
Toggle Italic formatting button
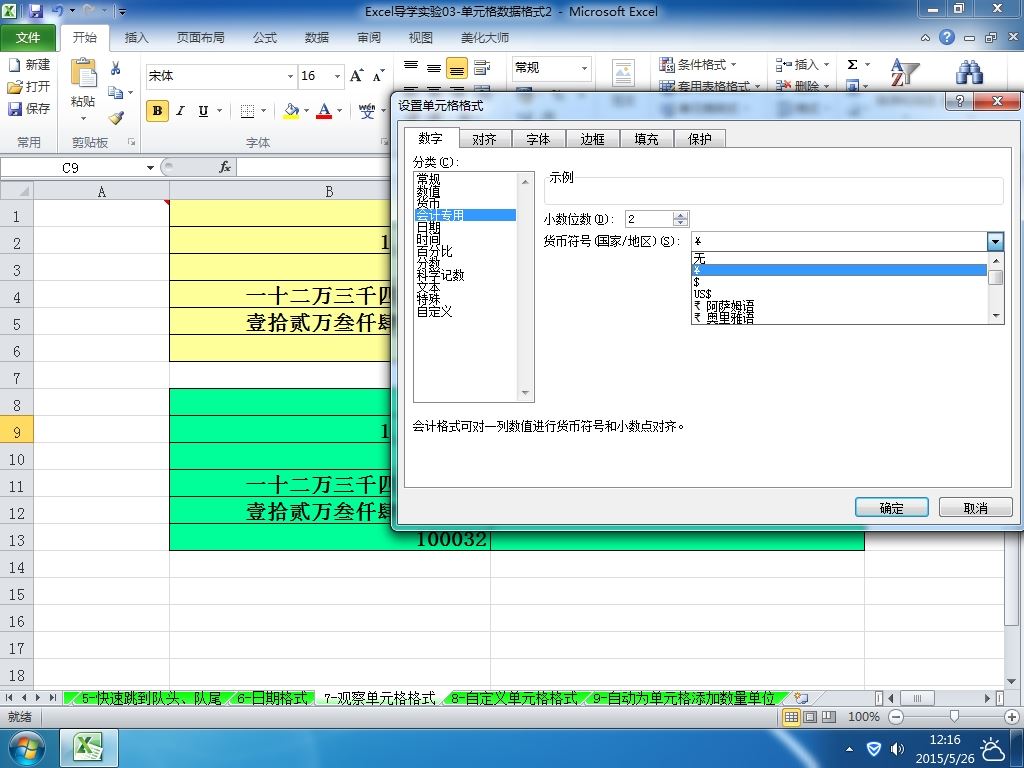click(180, 111)
